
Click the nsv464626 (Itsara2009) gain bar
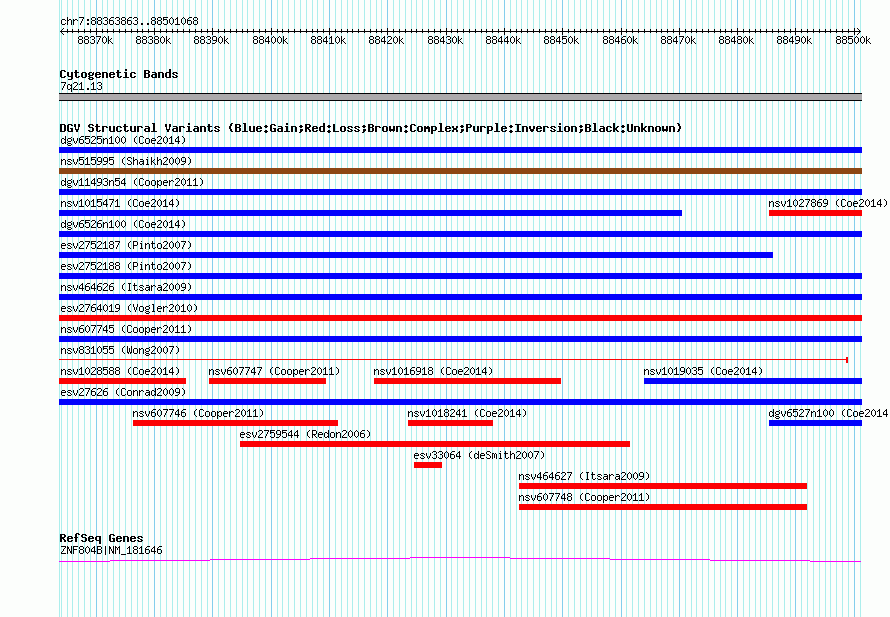click(x=460, y=297)
